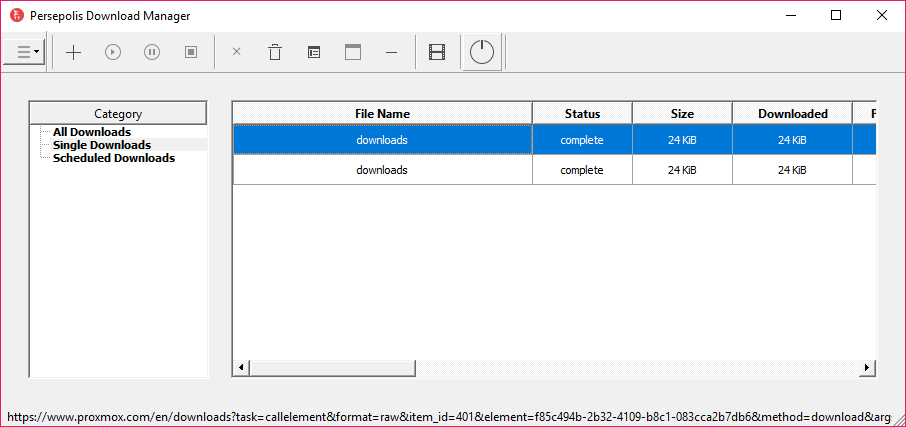
Task: Minimize the Persepolis window from the title bar
Action: click(790, 16)
